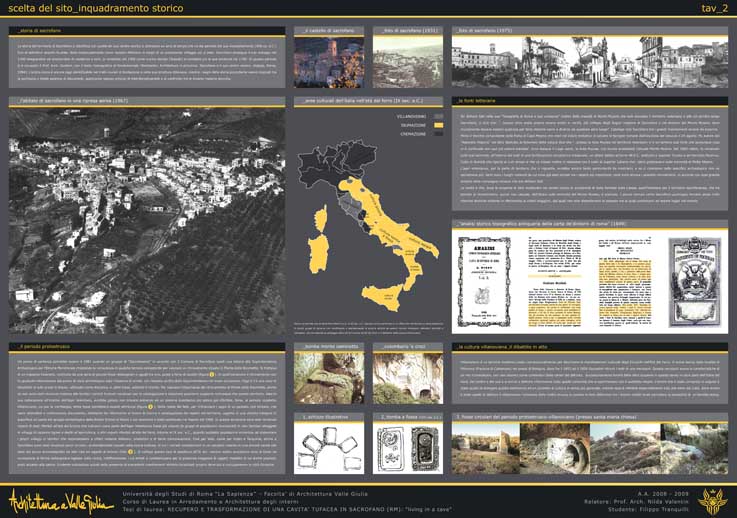Click the '_colombario a sita' heading
Viewport: 737px width, 518px height.
click(x=404, y=346)
